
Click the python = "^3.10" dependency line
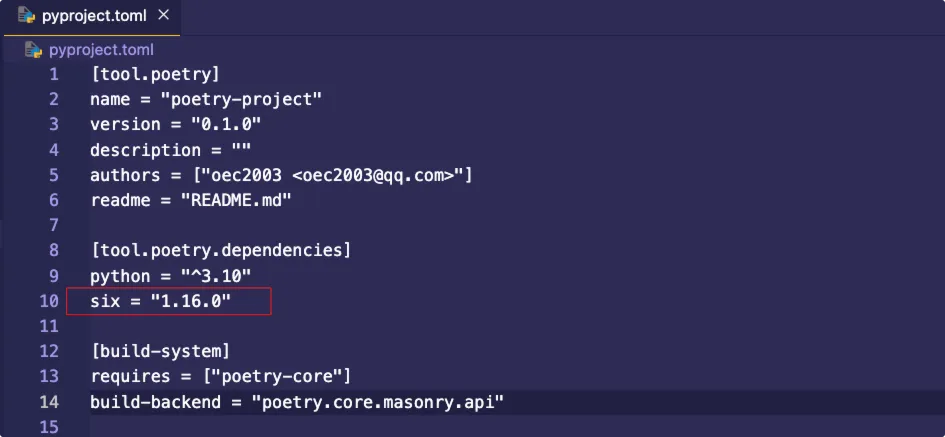[170, 276]
